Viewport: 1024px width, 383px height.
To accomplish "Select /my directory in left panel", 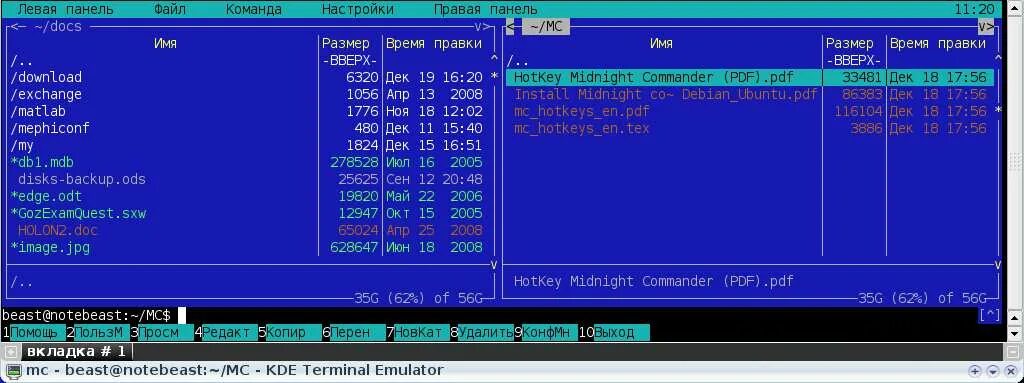I will pyautogui.click(x=247, y=145).
